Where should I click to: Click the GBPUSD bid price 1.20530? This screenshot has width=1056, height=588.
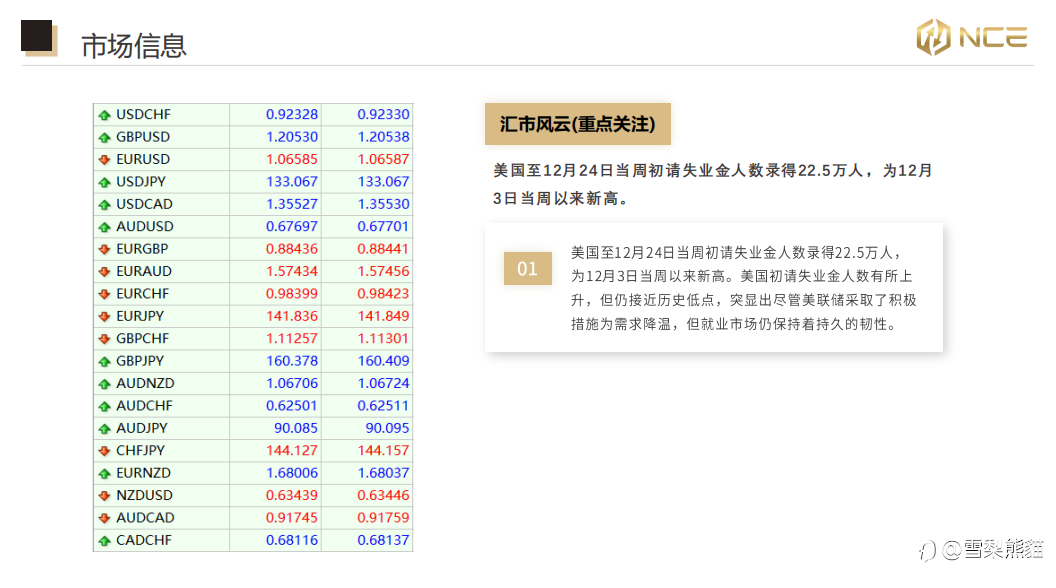(292, 137)
